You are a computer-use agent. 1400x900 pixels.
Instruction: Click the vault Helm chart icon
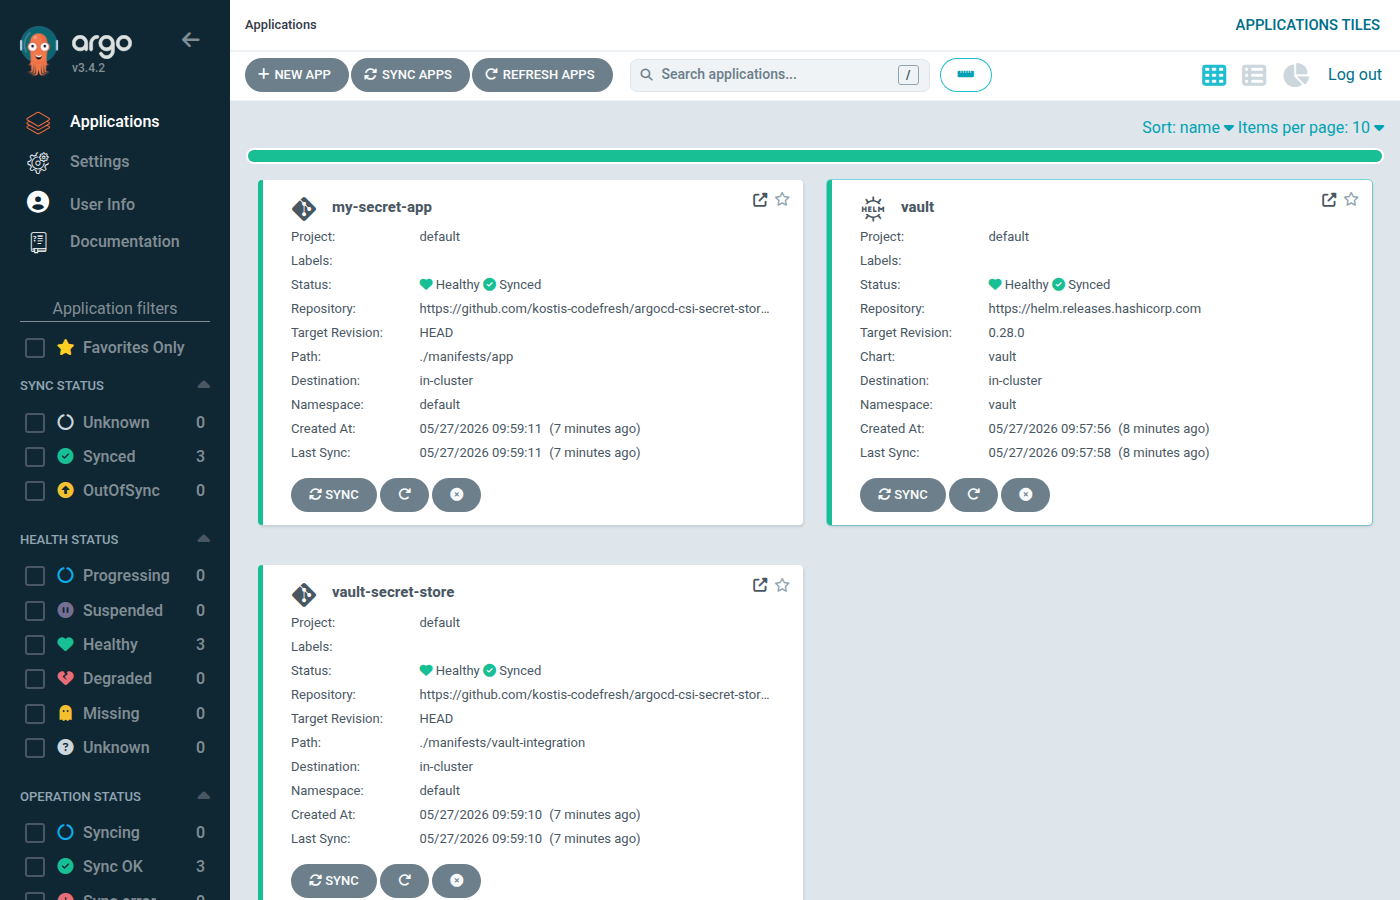[873, 208]
